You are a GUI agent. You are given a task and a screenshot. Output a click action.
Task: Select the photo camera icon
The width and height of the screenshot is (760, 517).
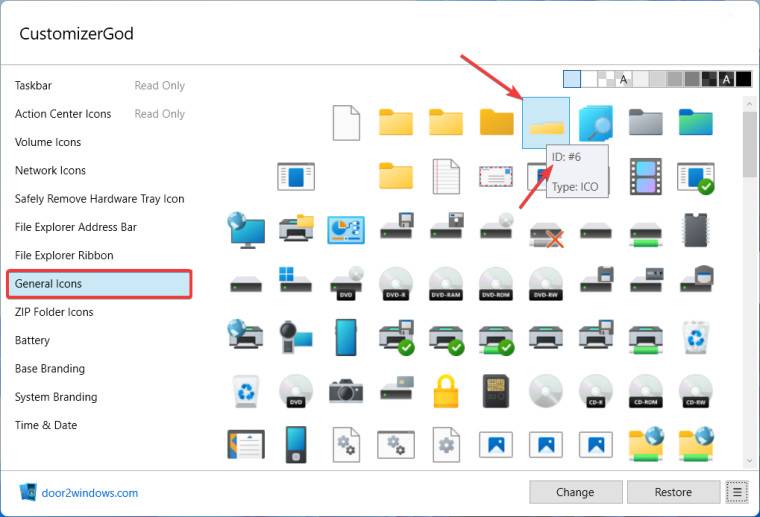tap(346, 391)
